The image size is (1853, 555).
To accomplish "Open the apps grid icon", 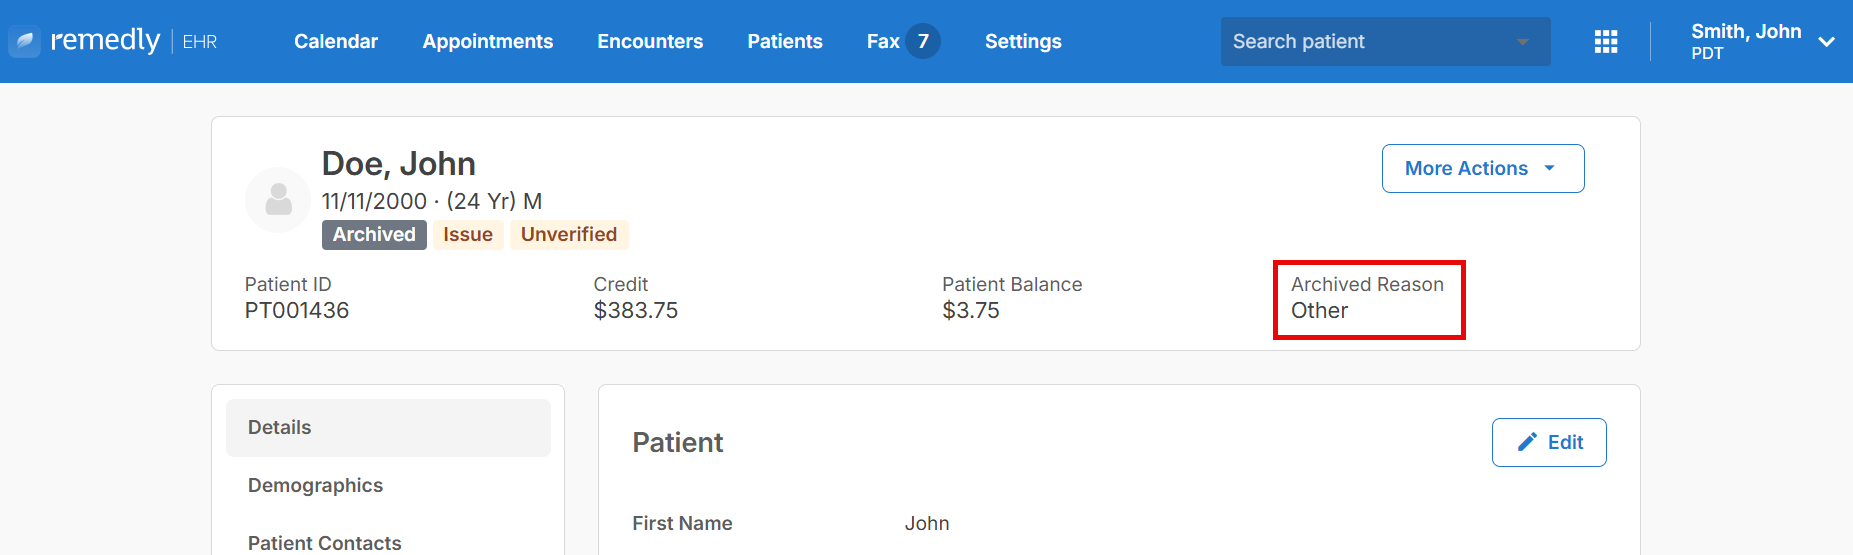I will click(1606, 41).
